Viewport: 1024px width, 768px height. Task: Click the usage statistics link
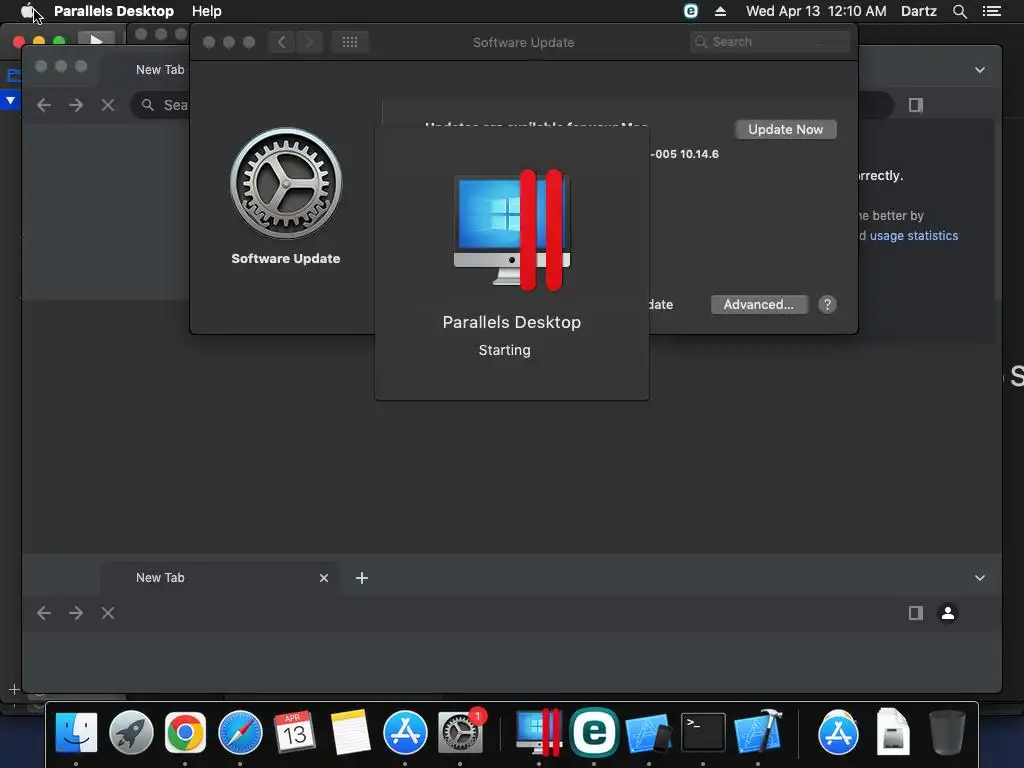pyautogui.click(x=914, y=236)
